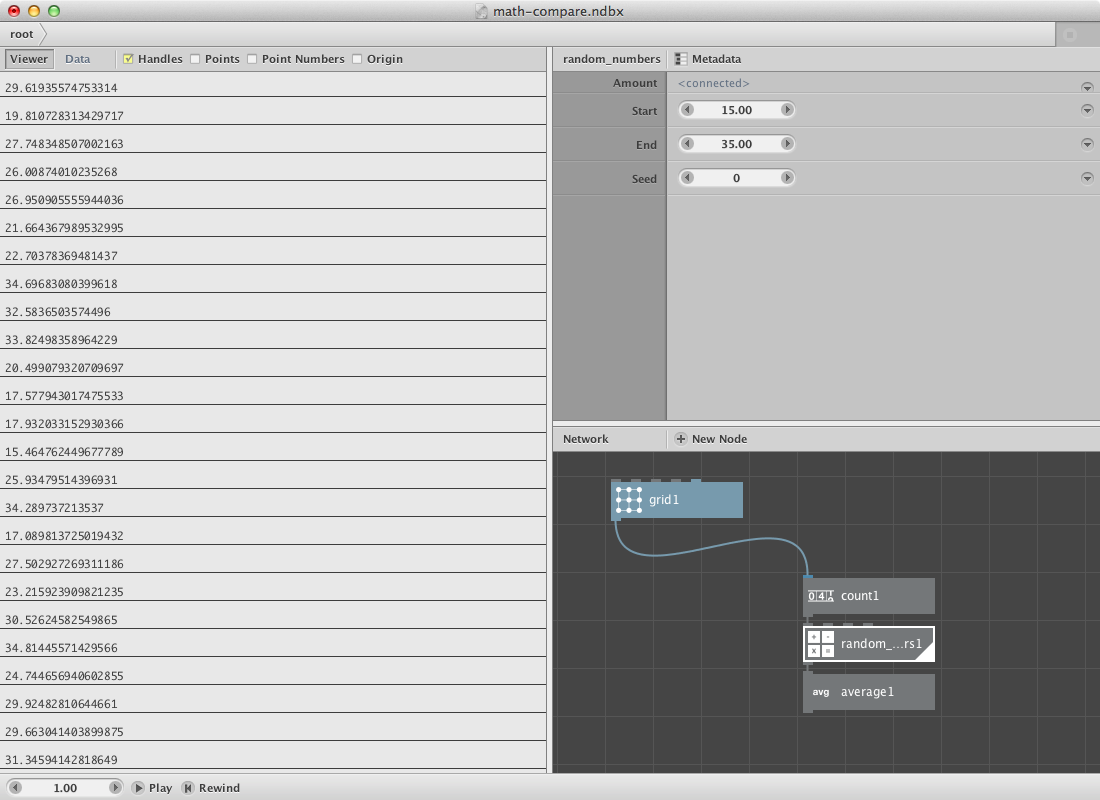Click the average1 avg icon

click(x=820, y=692)
